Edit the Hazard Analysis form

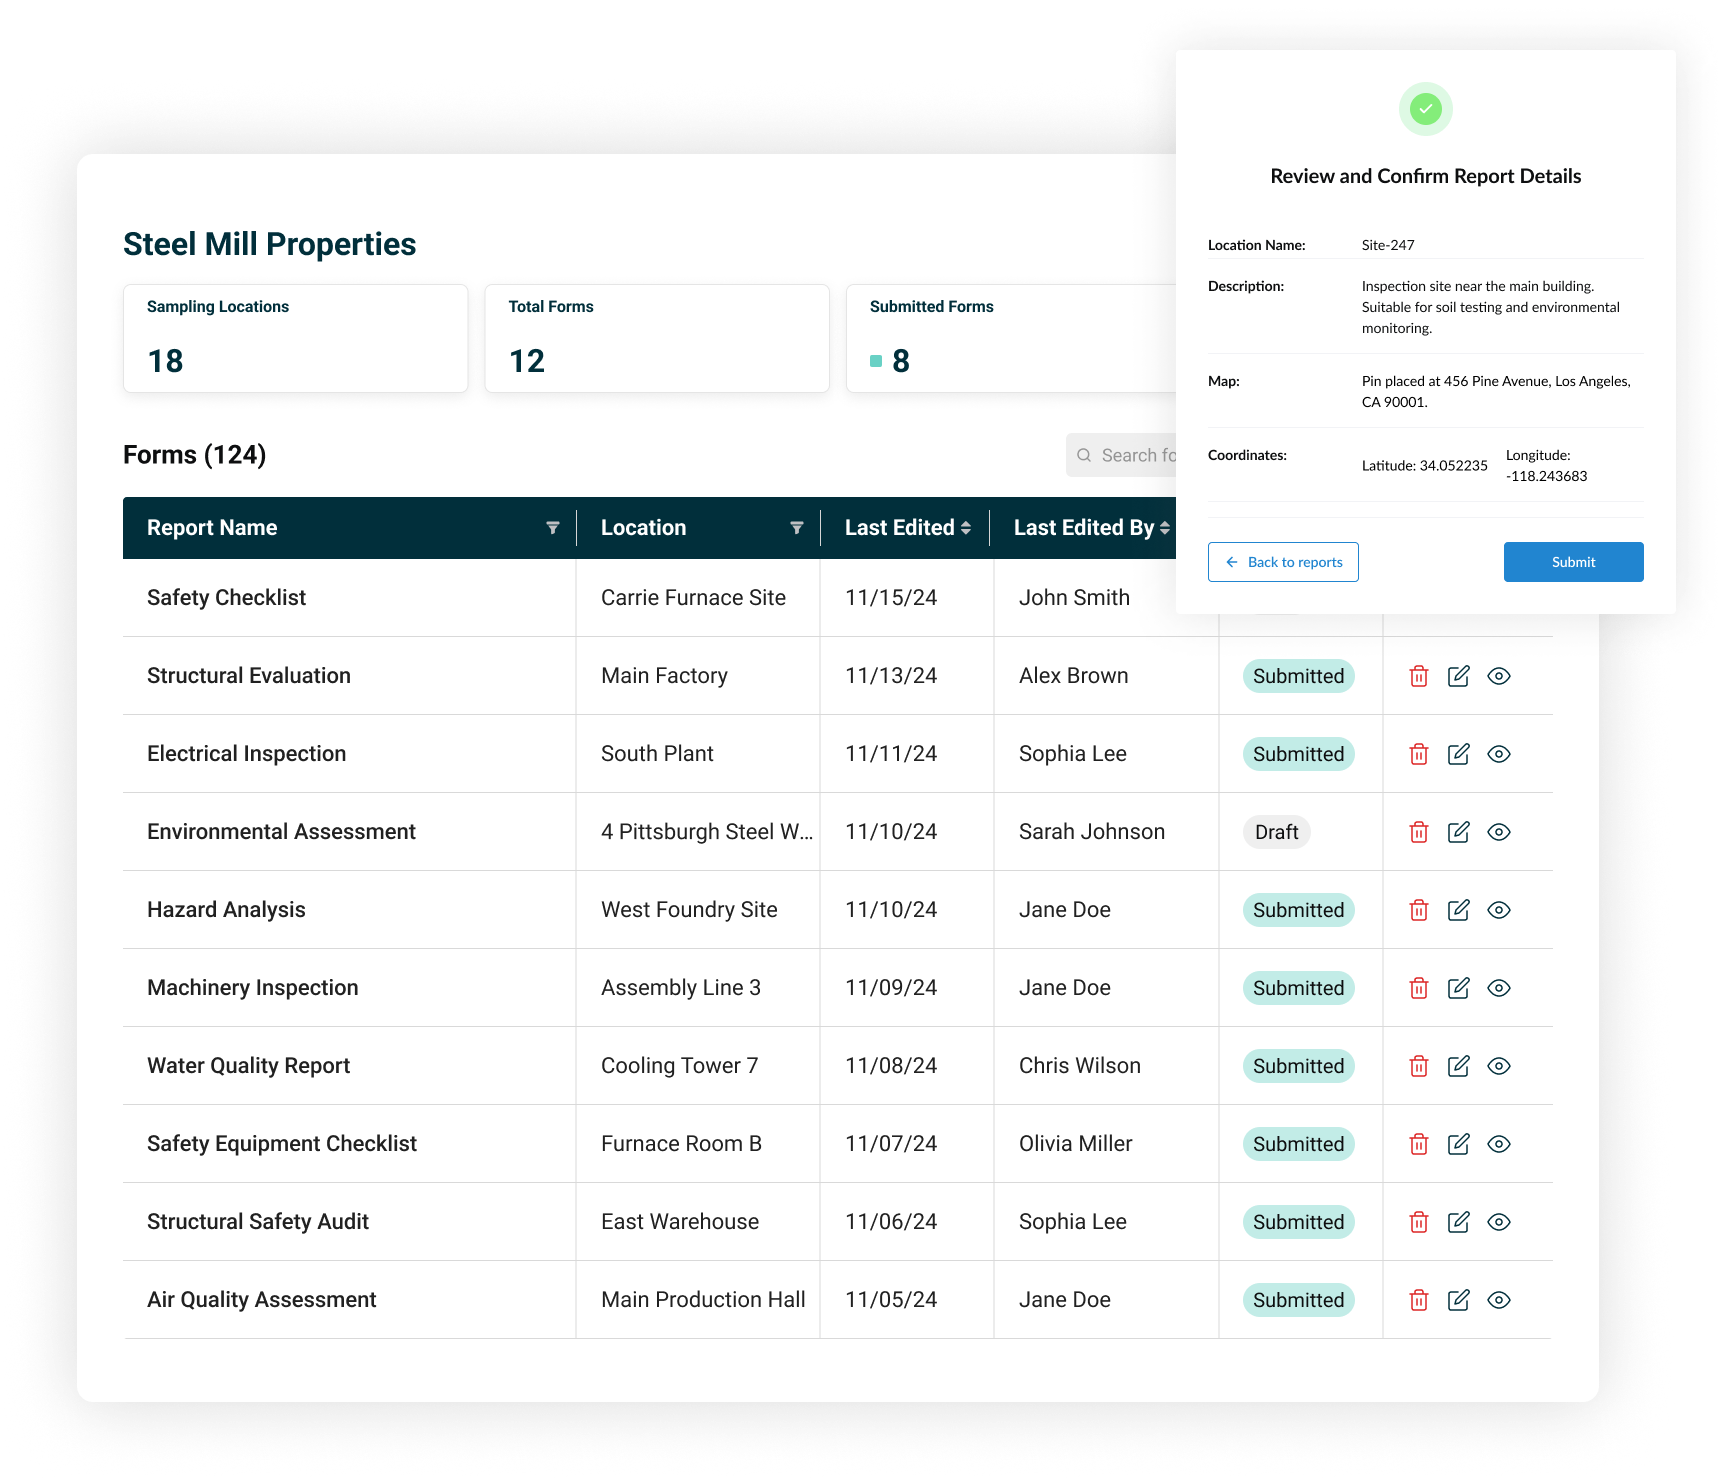pyautogui.click(x=1458, y=910)
